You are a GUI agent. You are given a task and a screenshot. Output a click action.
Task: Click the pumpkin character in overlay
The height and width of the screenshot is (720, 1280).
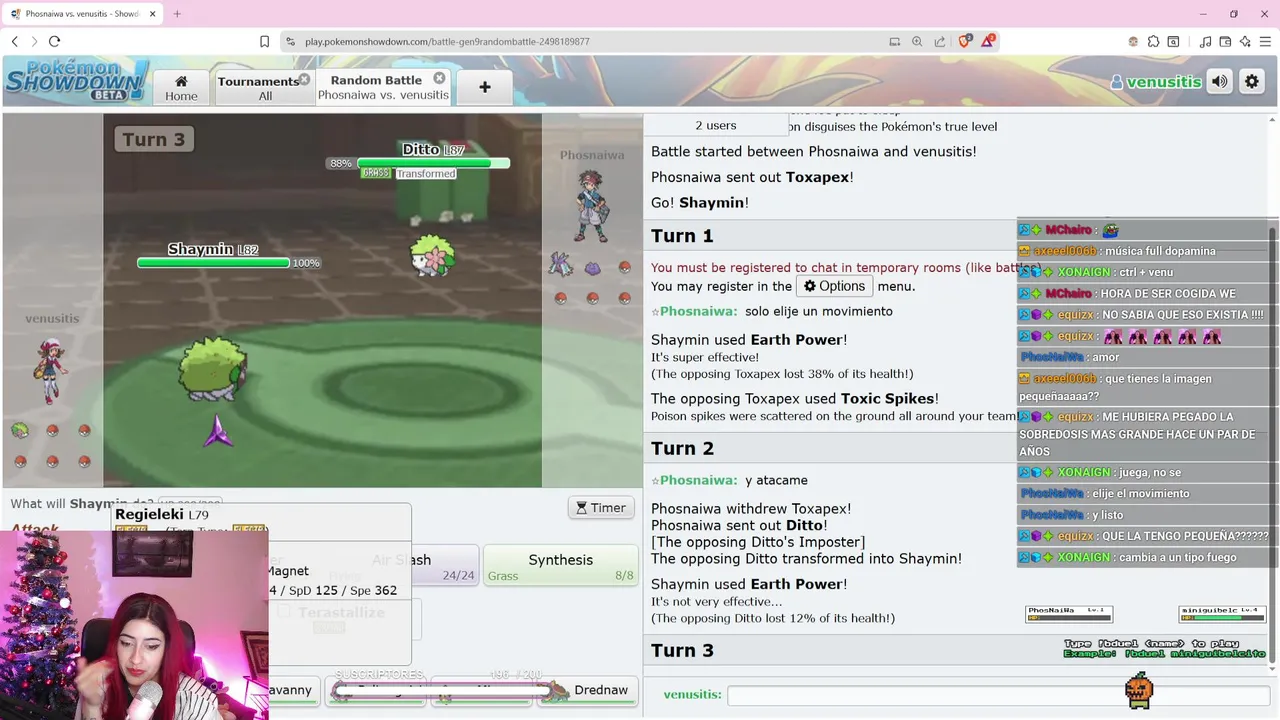pos(1139,690)
